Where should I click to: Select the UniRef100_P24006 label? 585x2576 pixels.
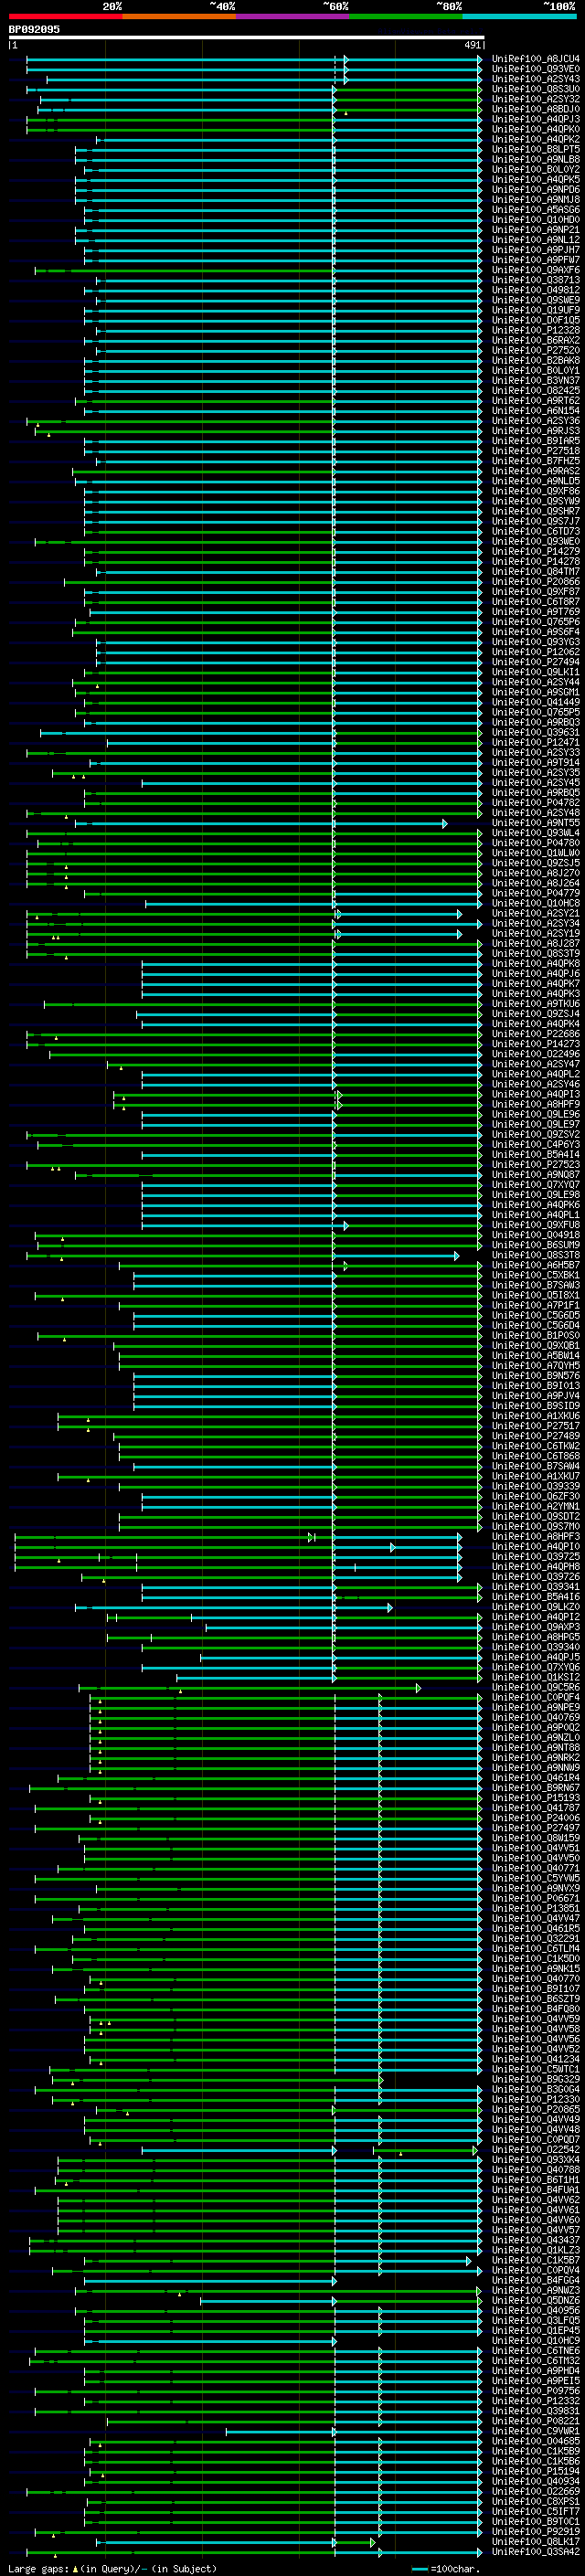tap(536, 1818)
